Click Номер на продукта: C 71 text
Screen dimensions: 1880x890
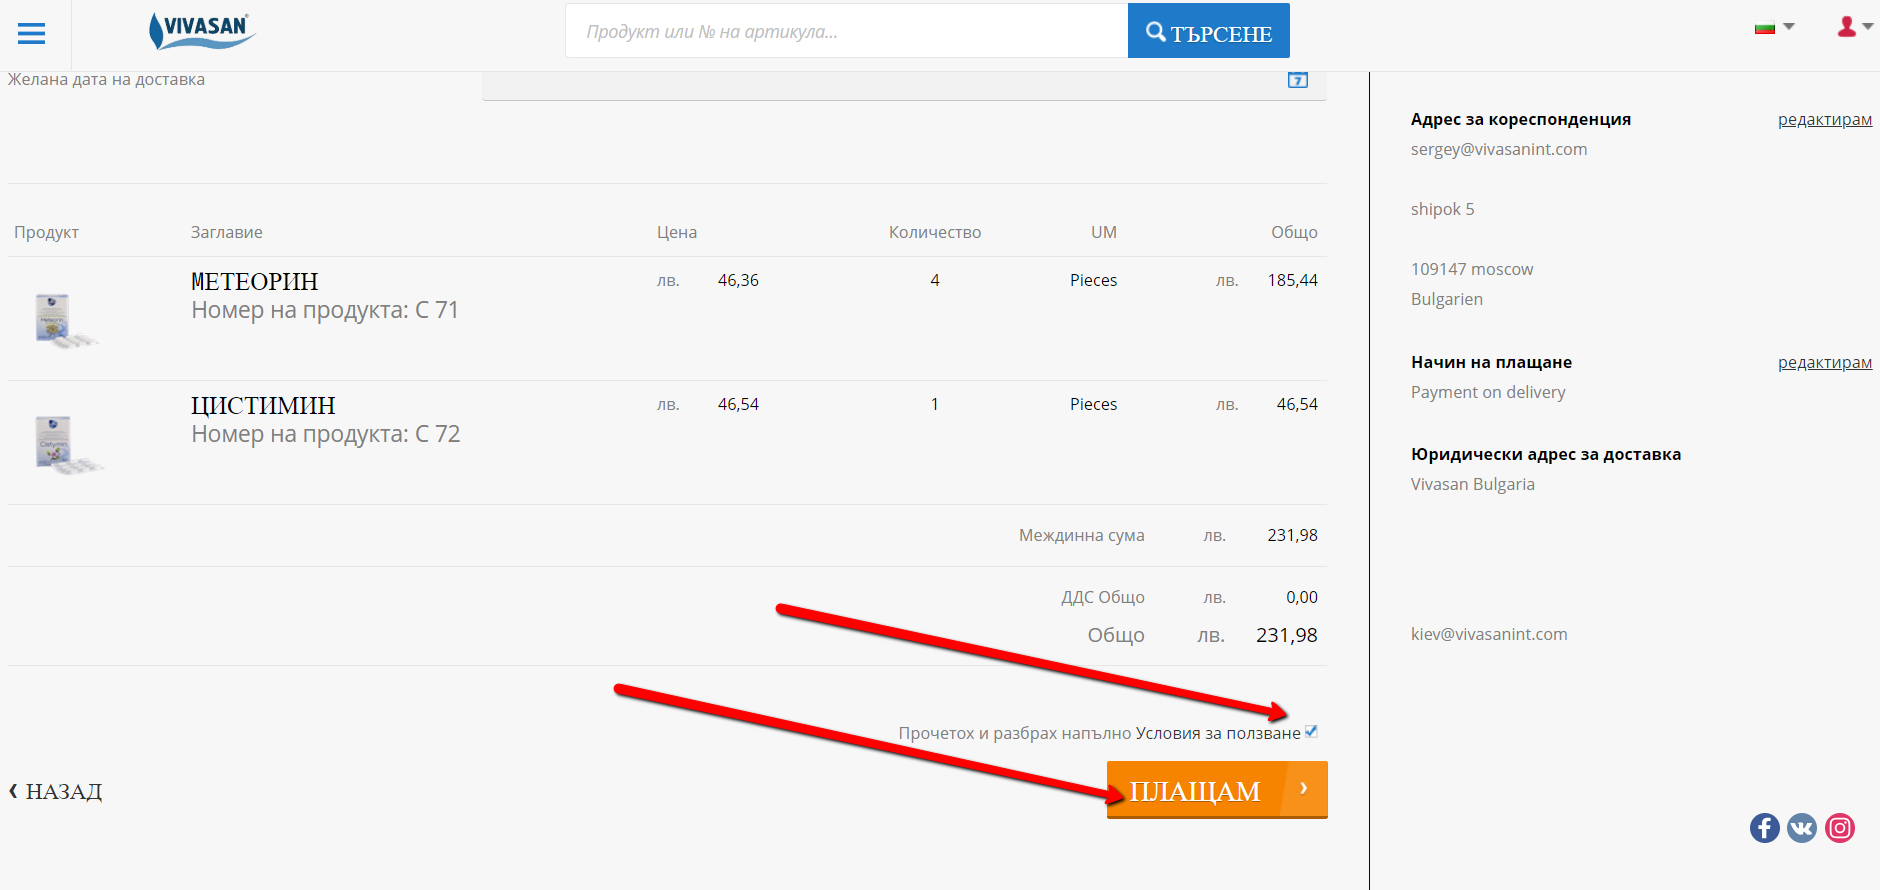click(x=325, y=311)
